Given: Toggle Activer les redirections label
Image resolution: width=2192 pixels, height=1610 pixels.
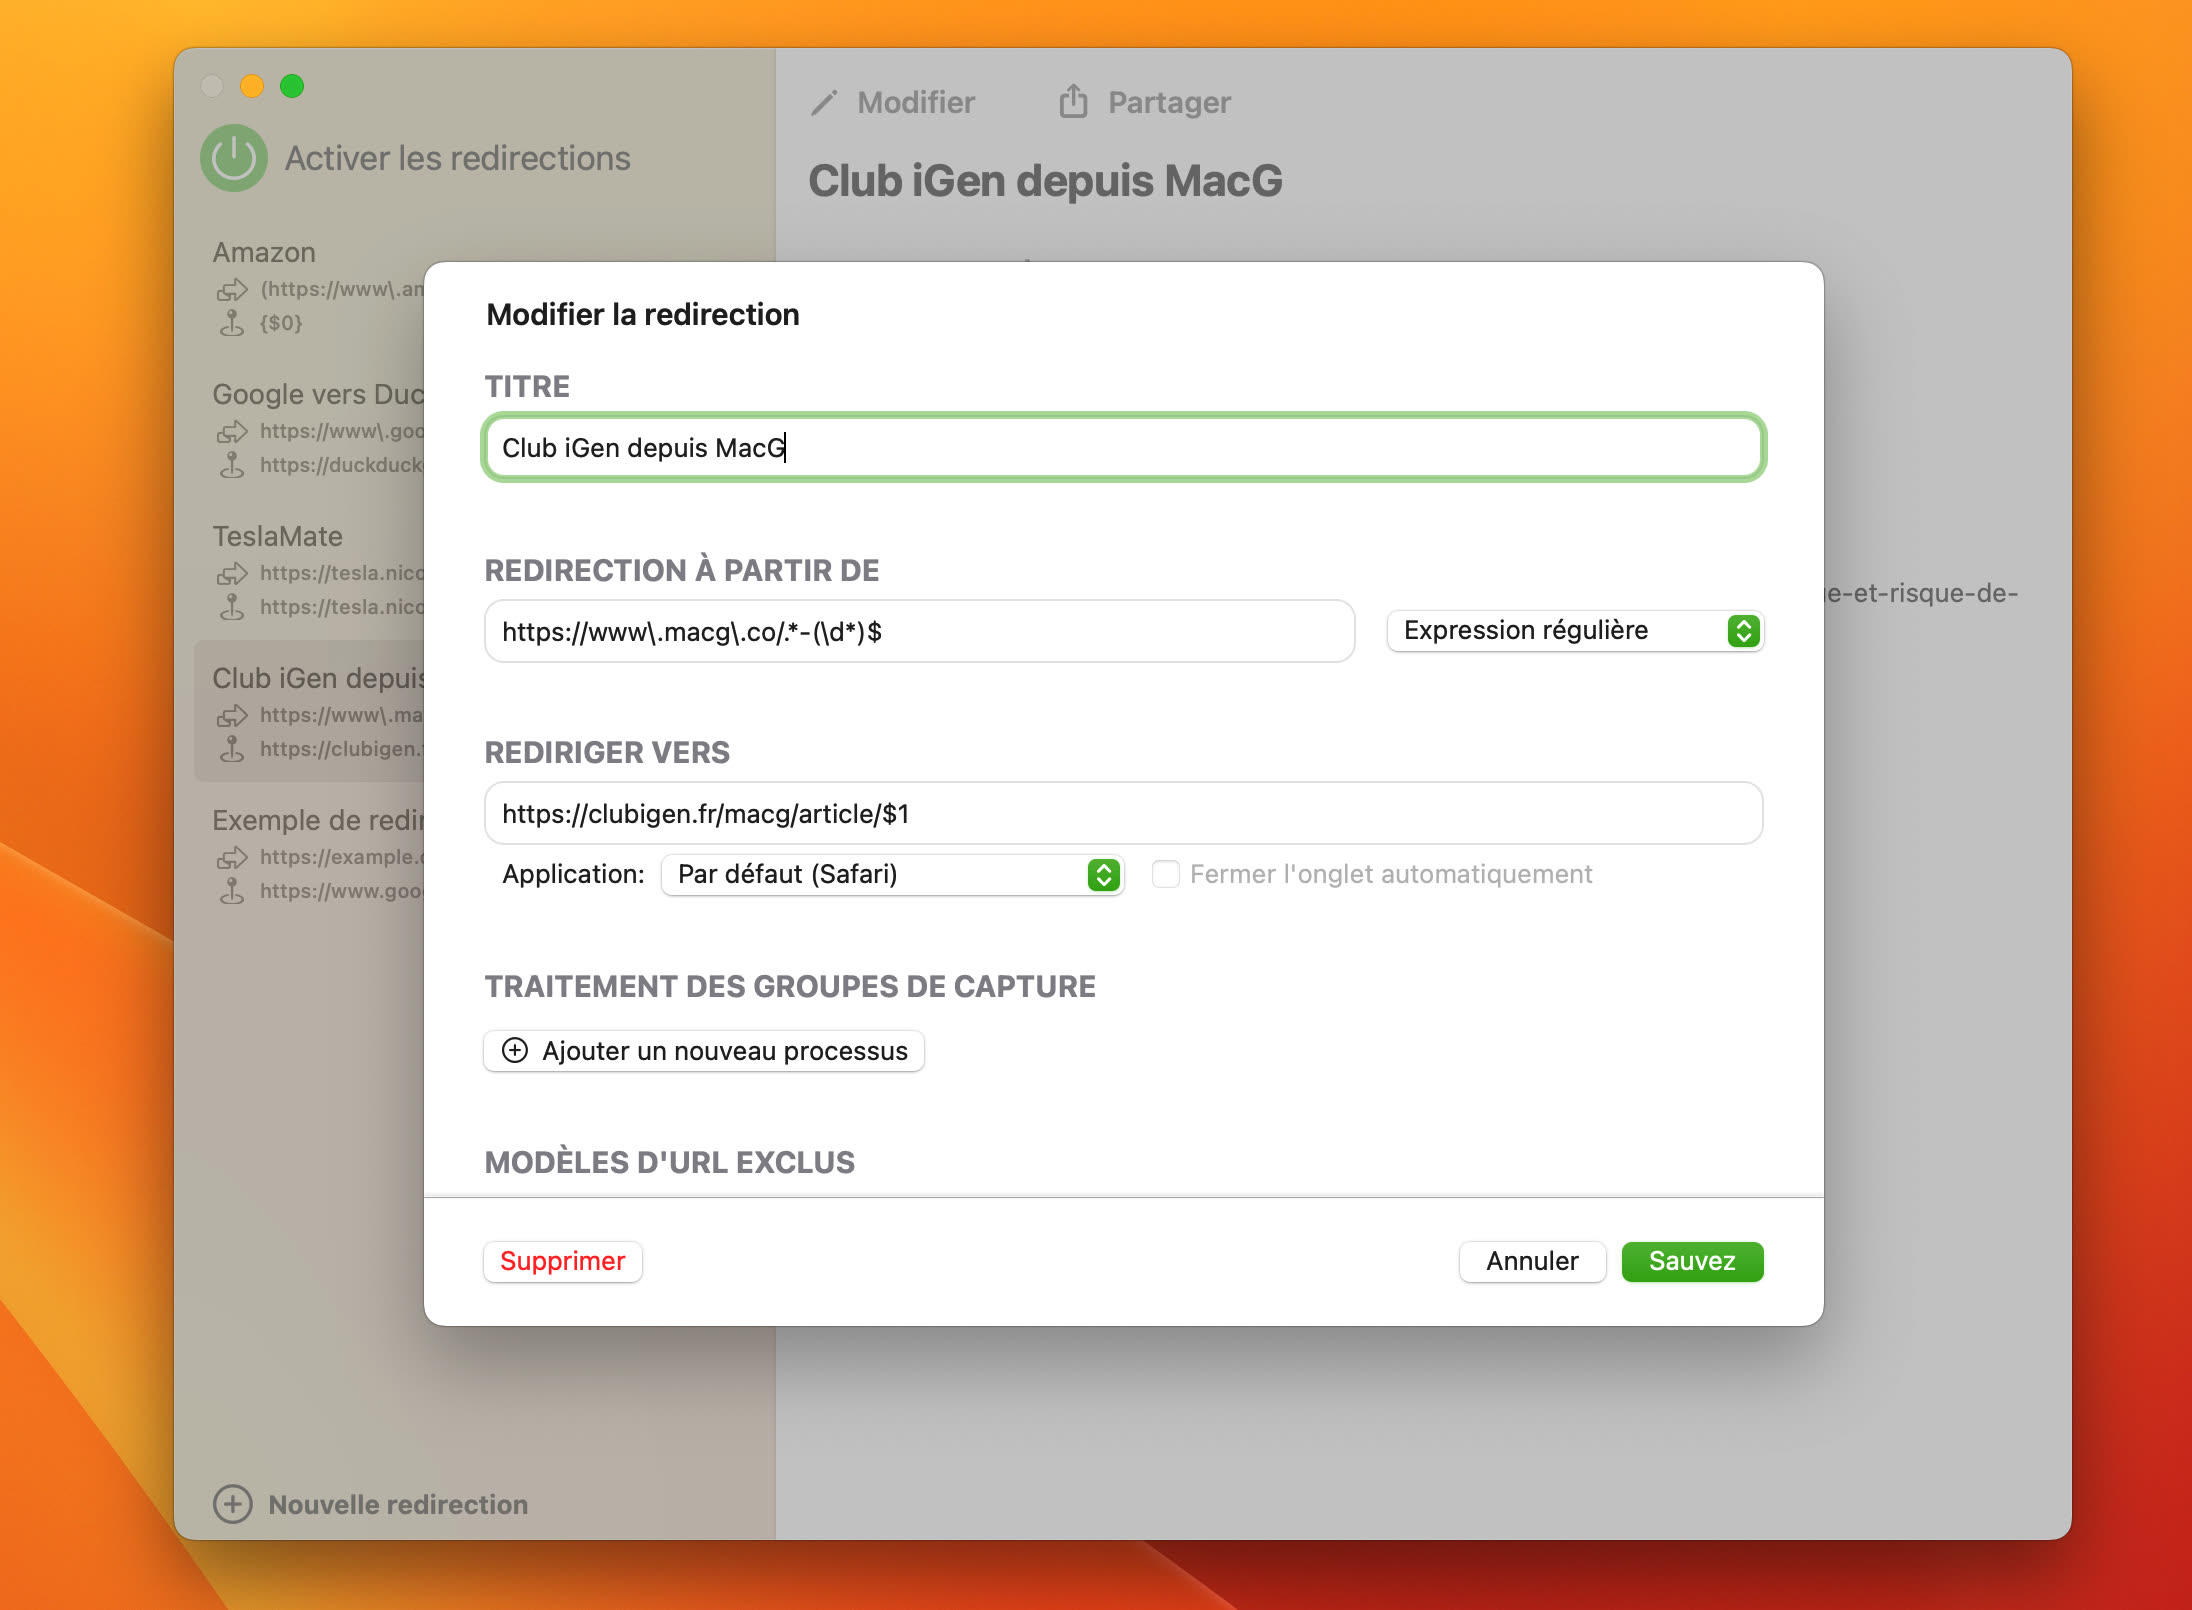Looking at the screenshot, I should pyautogui.click(x=457, y=158).
